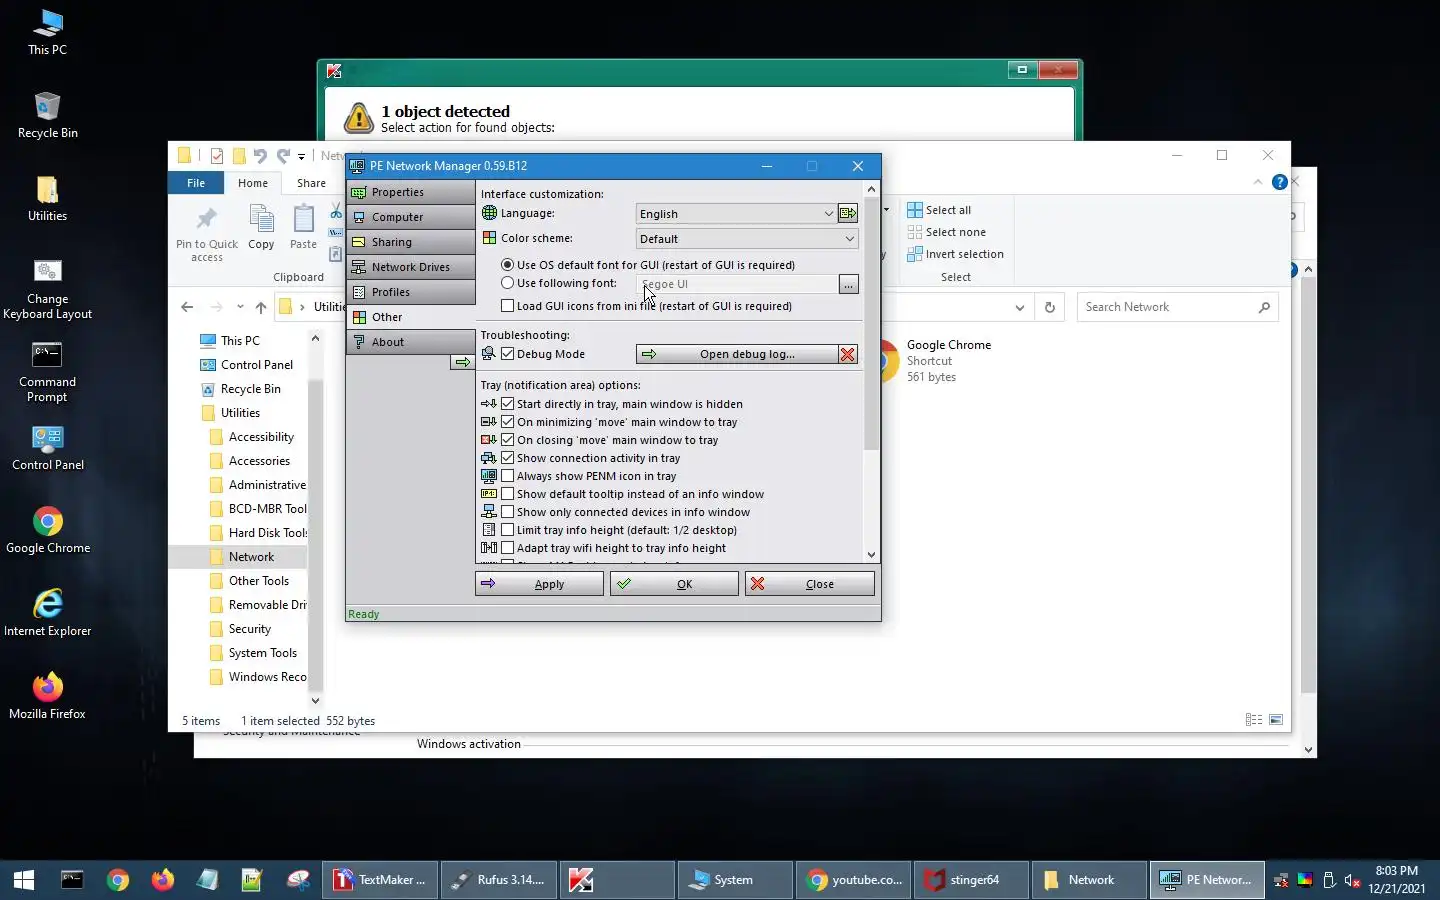This screenshot has height=900, width=1440.
Task: Click Explorer back navigation arrow
Action: [187, 307]
